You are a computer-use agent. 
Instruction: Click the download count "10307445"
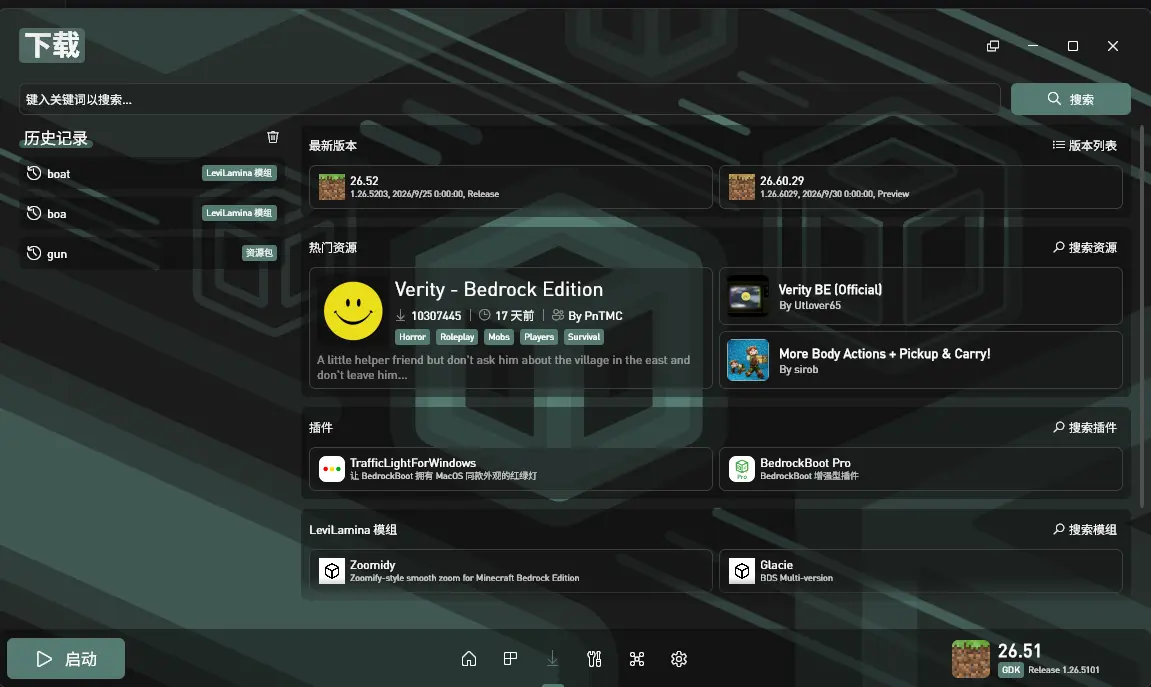436,316
